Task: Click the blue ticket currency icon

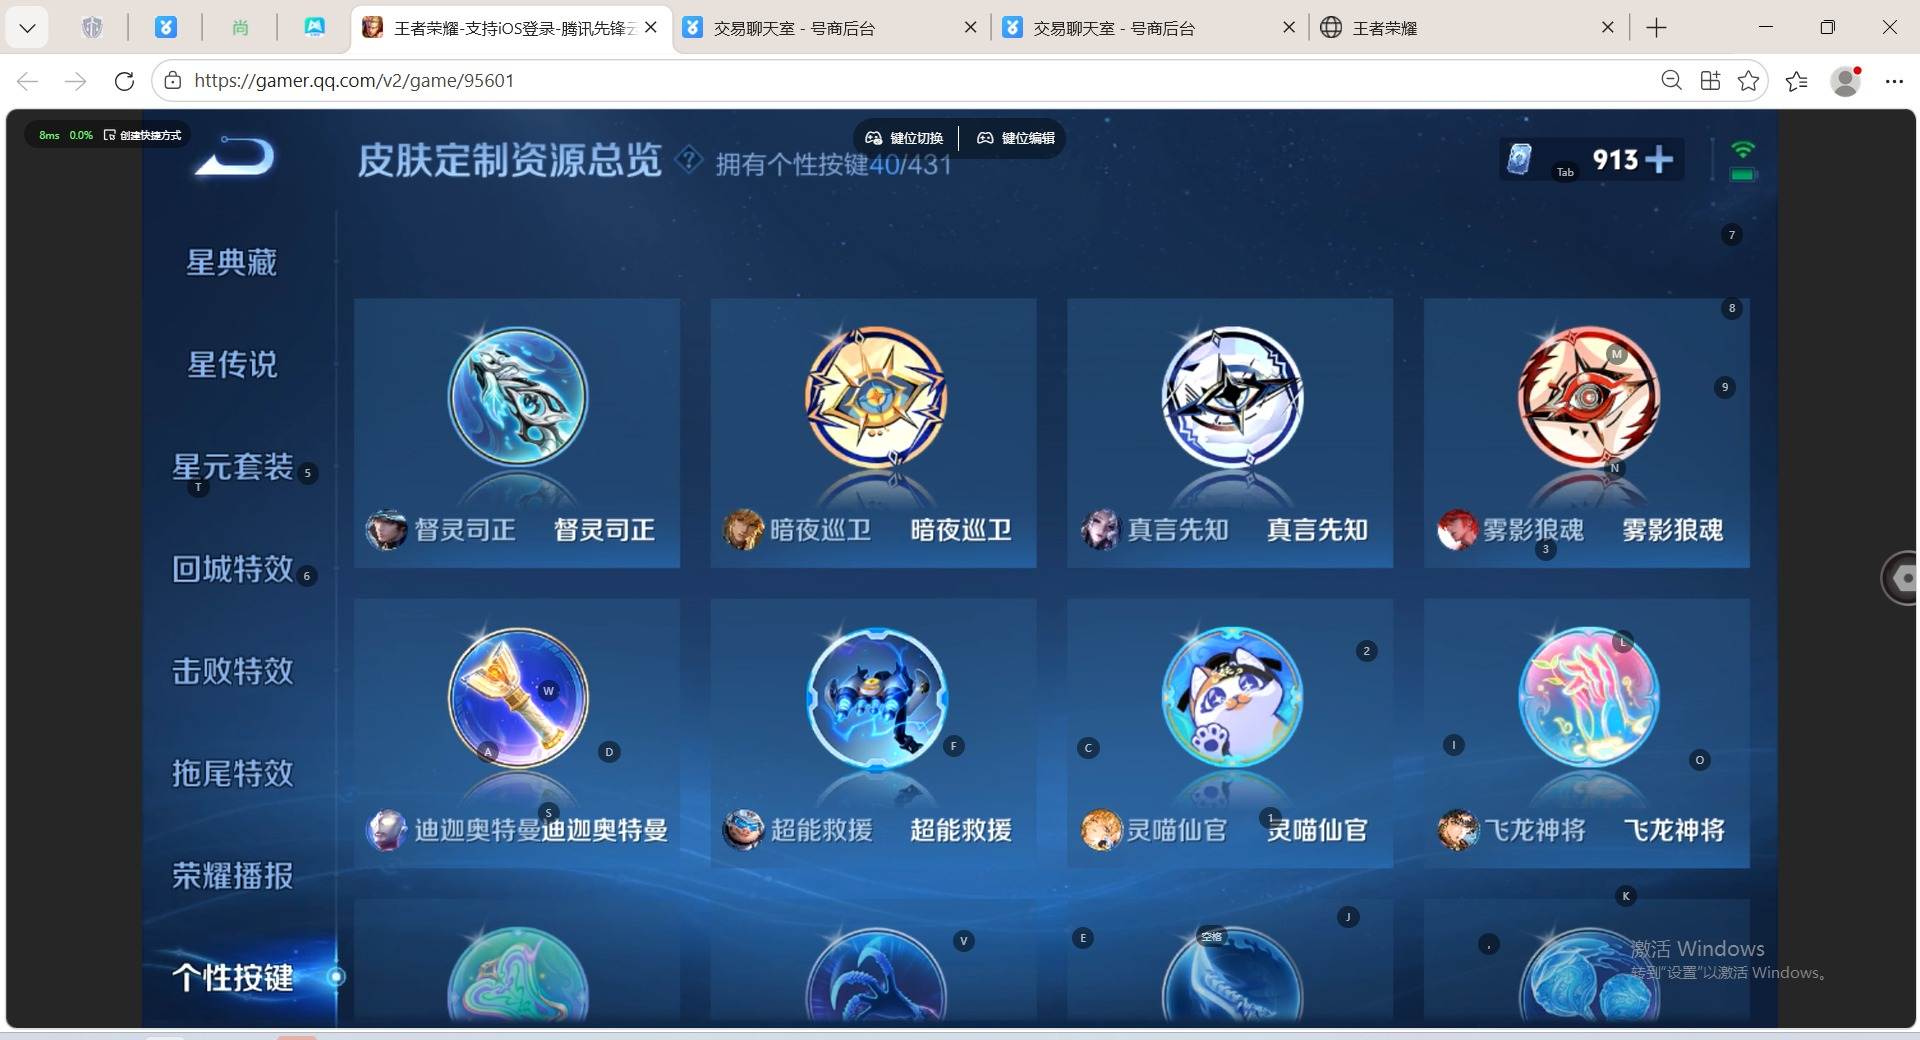Action: (x=1519, y=158)
